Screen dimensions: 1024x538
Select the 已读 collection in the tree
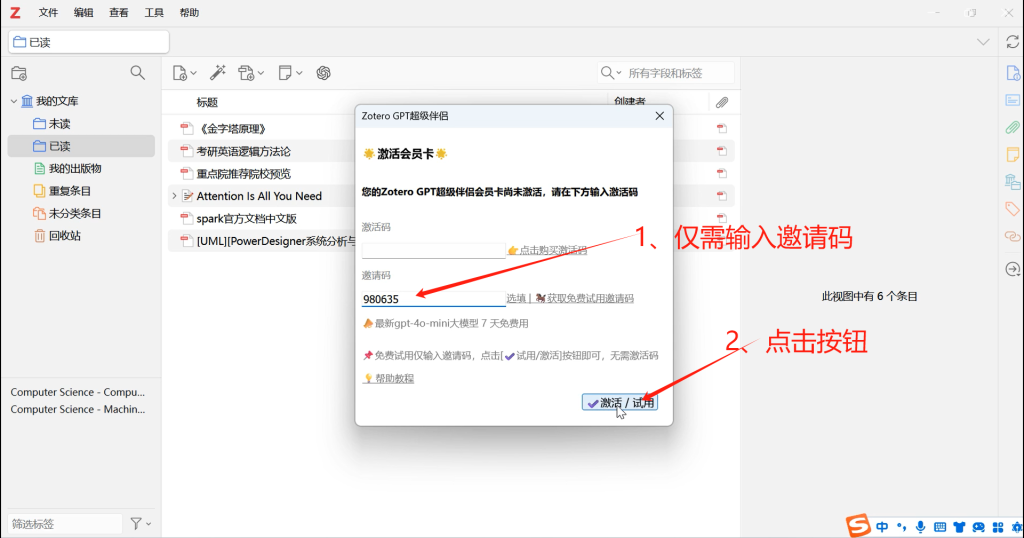(x=81, y=146)
